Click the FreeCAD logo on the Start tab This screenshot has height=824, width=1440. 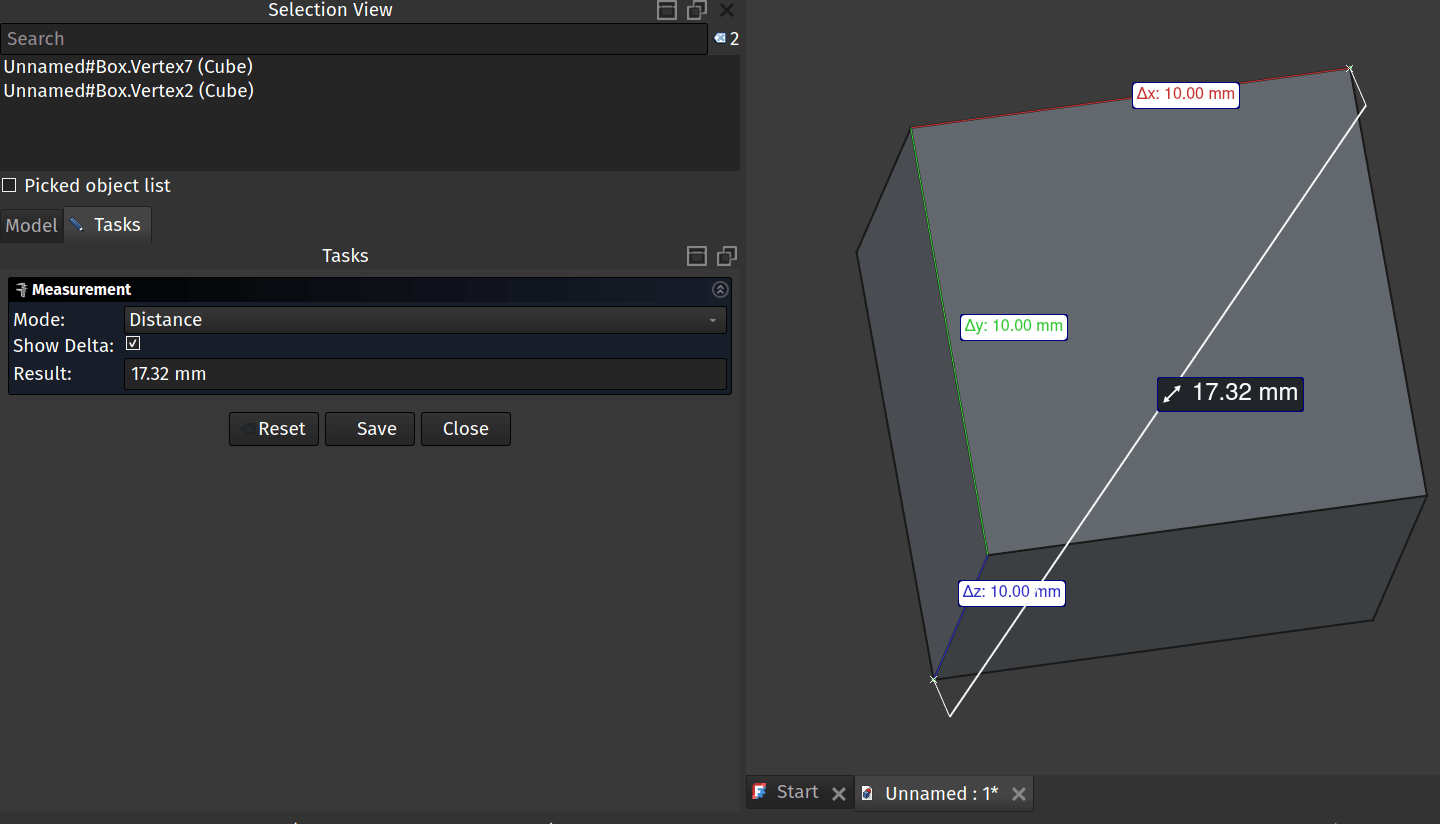tap(761, 791)
